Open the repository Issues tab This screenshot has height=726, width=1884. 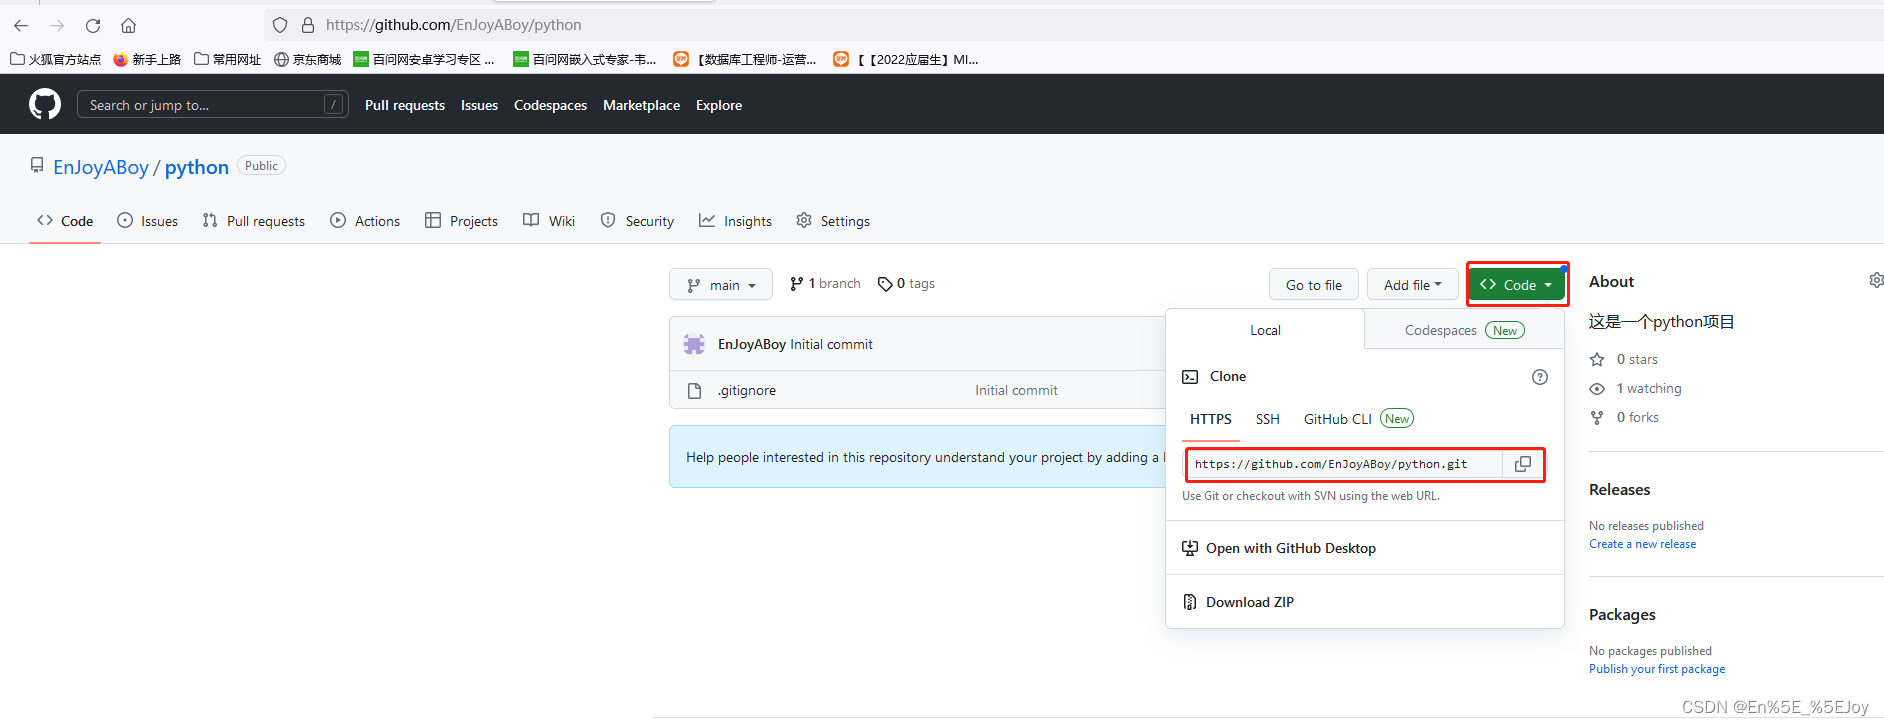(148, 221)
